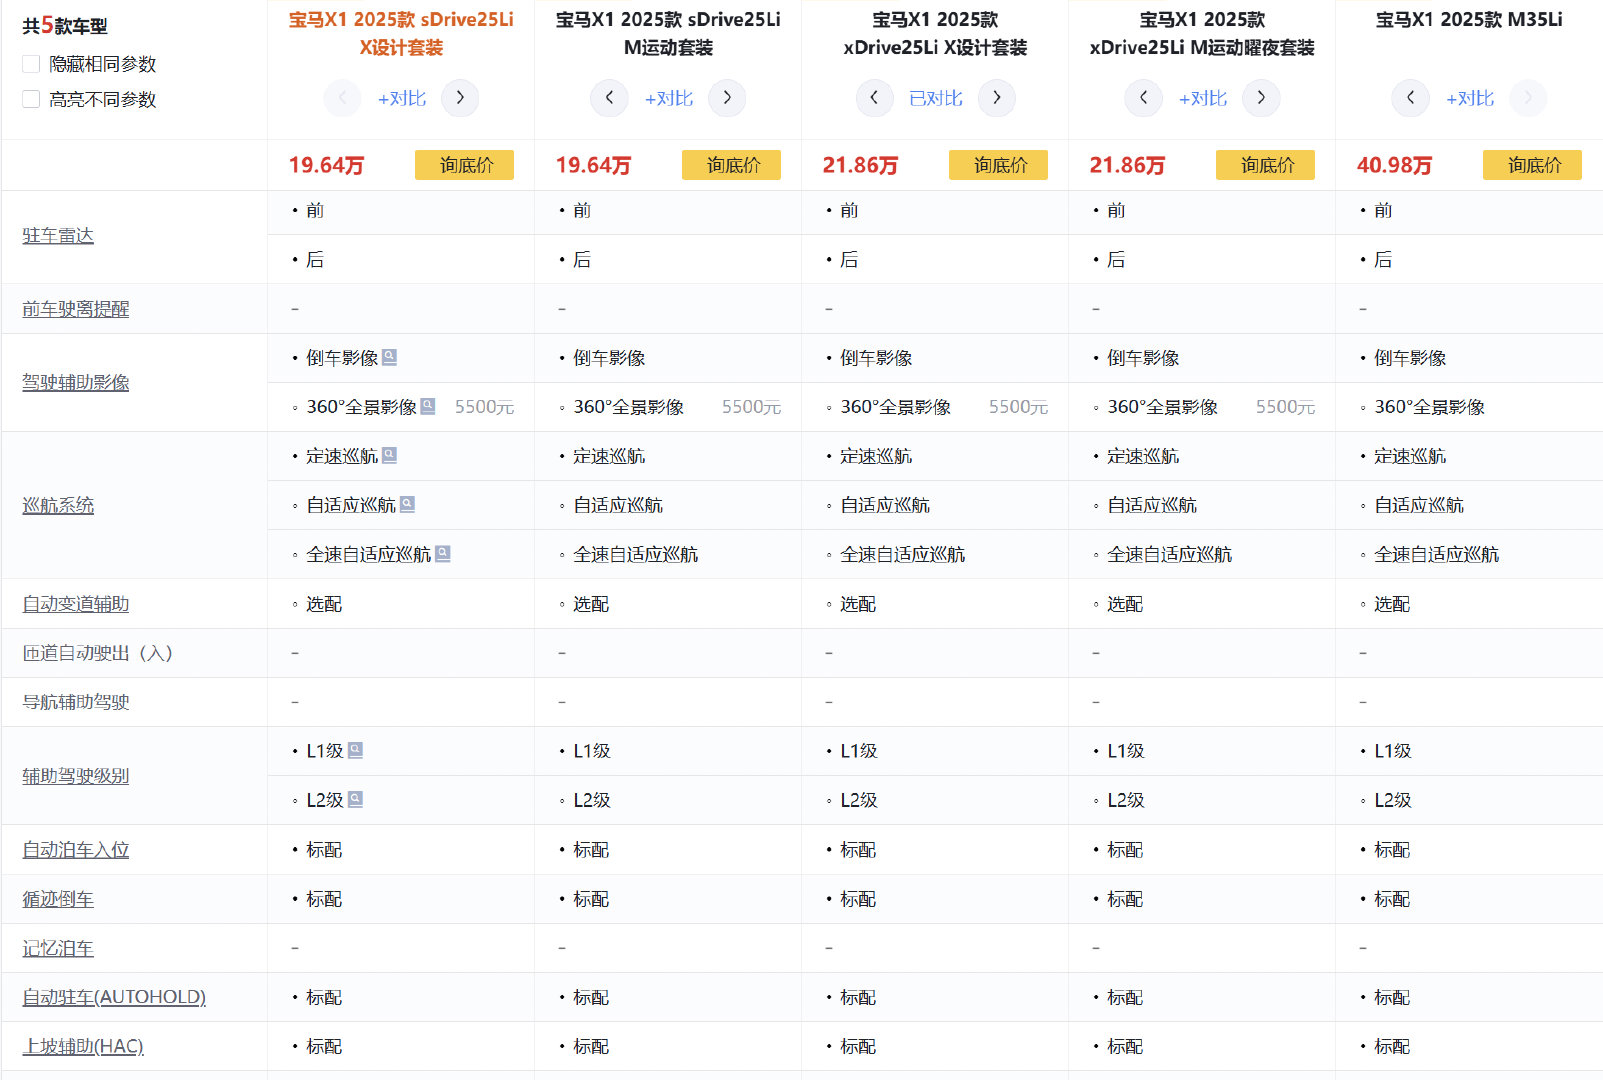Click 已对比 for xDrive25Li X设计套装
The width and height of the screenshot is (1603, 1080).
point(936,98)
